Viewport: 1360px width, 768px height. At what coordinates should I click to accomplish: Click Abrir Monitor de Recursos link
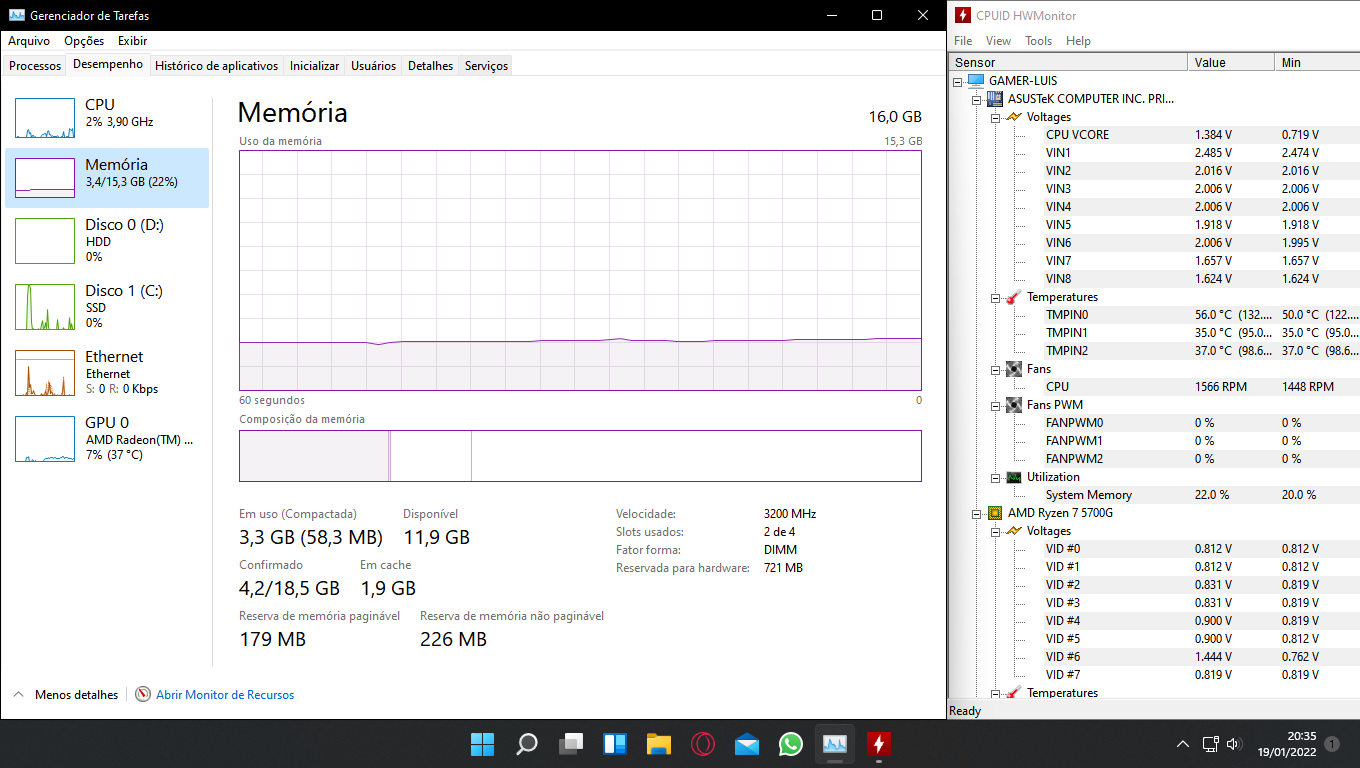click(225, 695)
